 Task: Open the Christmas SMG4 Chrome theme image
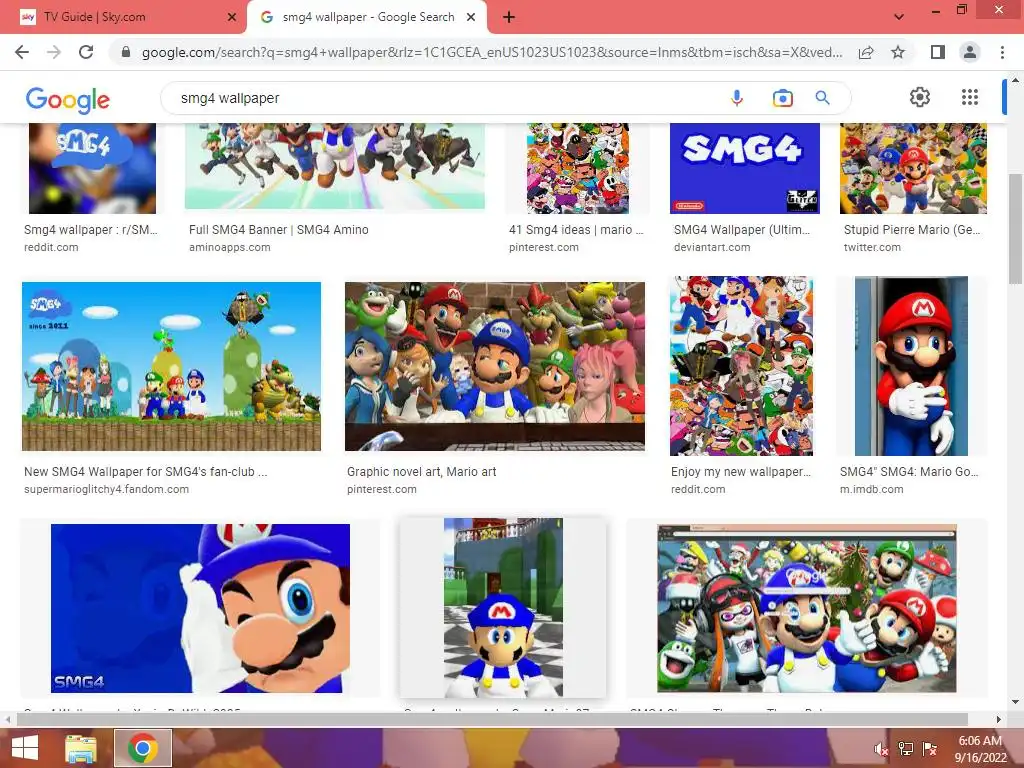[807, 608]
